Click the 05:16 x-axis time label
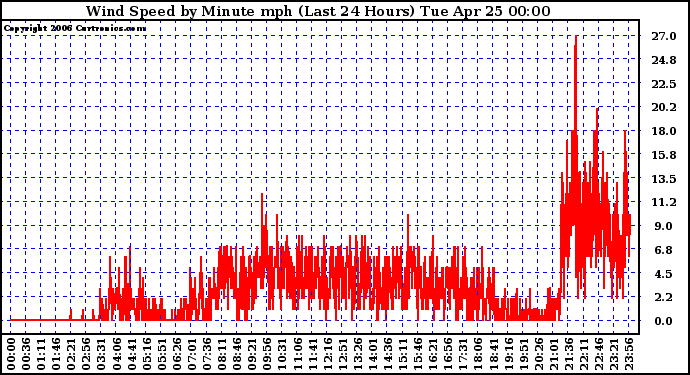This screenshot has height=375, width=690. point(147,354)
